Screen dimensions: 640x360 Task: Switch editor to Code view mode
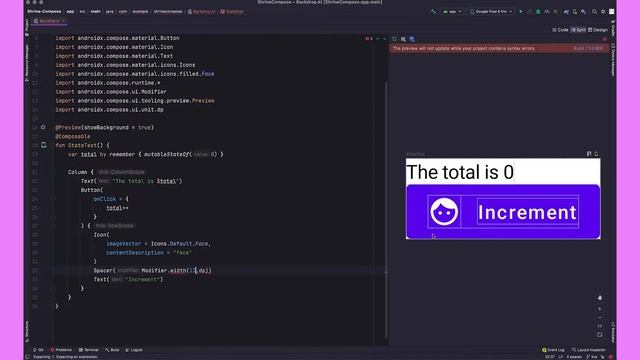point(560,30)
